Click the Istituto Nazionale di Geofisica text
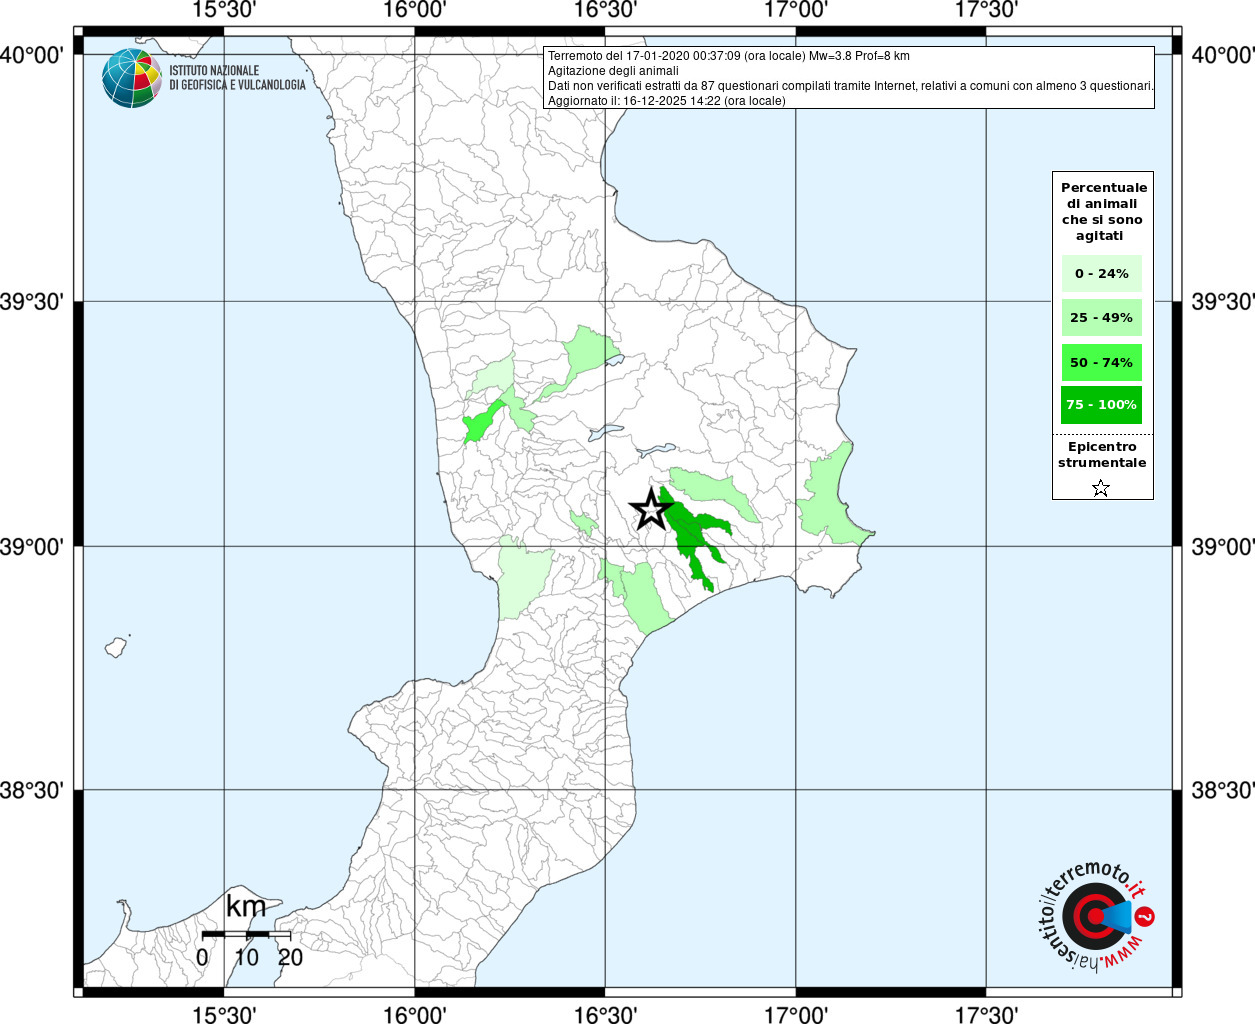 pyautogui.click(x=237, y=78)
